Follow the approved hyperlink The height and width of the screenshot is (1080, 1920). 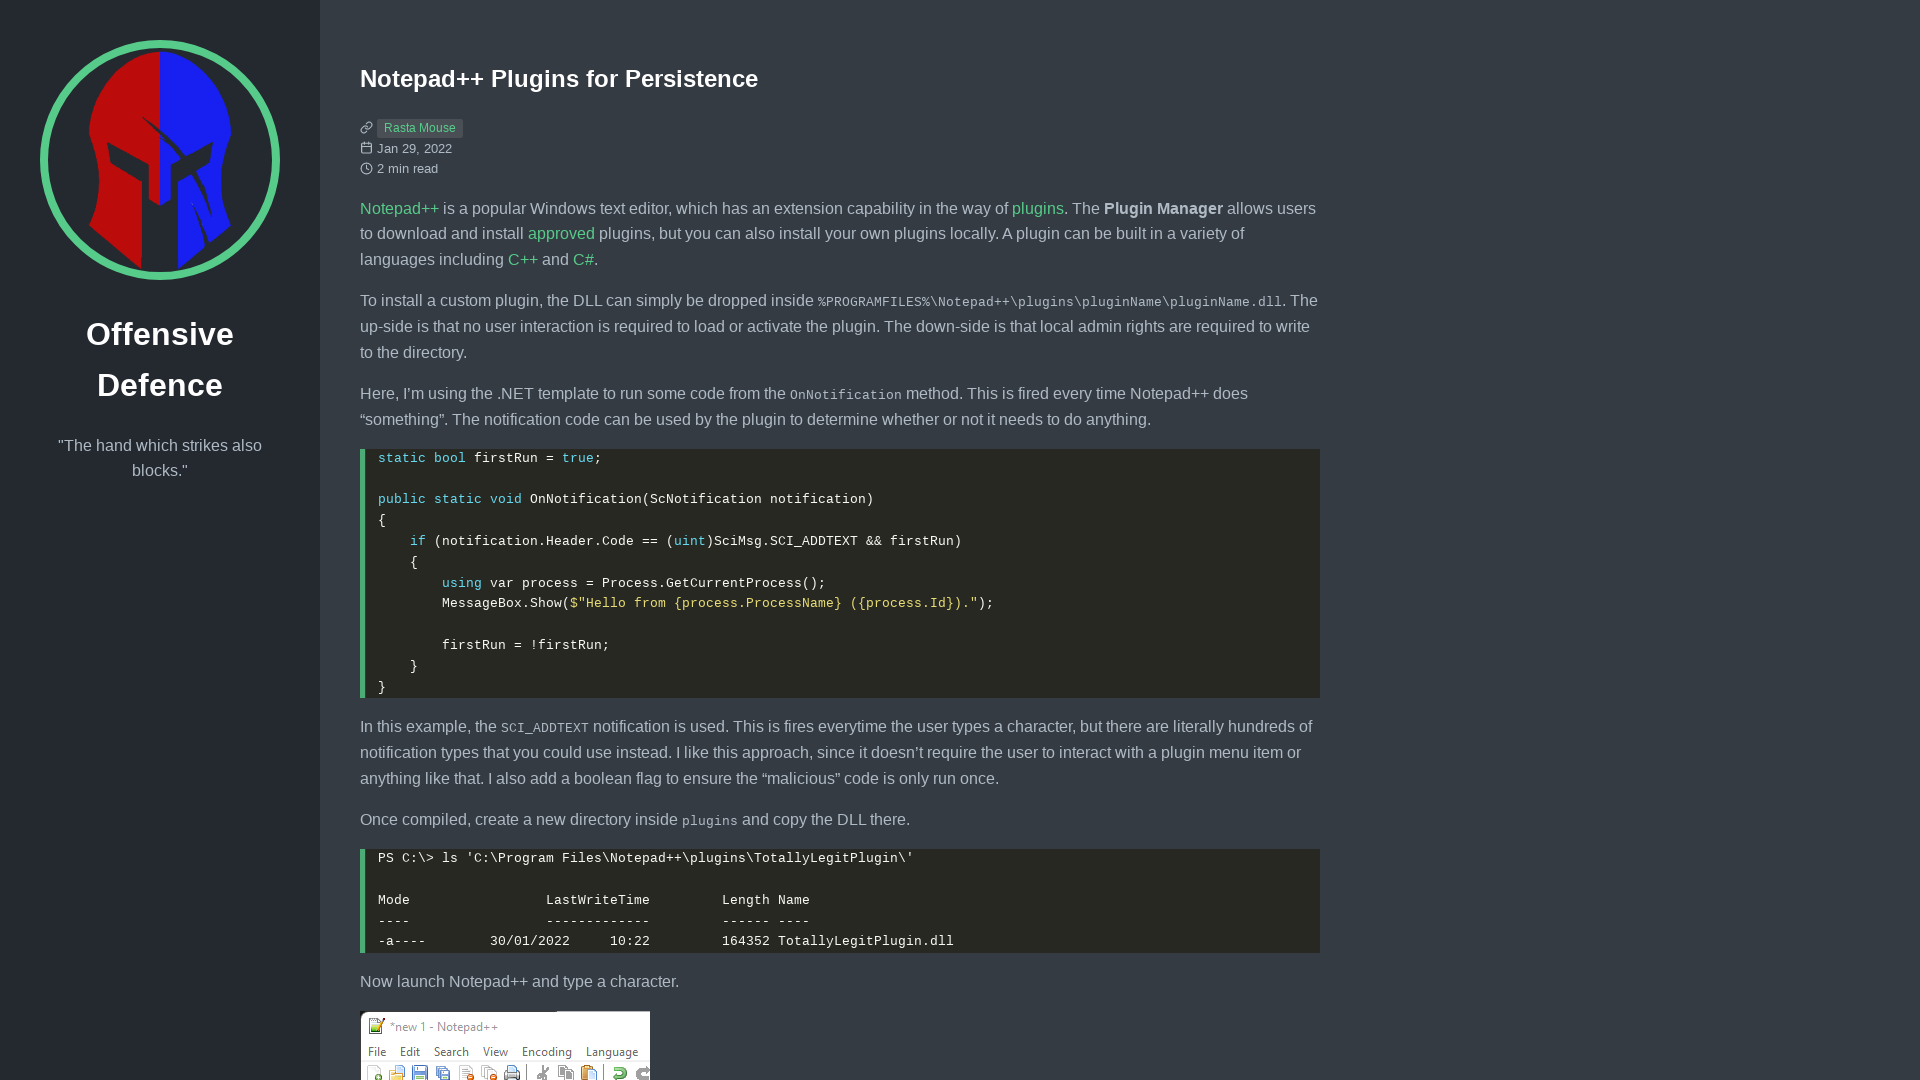[x=561, y=234]
